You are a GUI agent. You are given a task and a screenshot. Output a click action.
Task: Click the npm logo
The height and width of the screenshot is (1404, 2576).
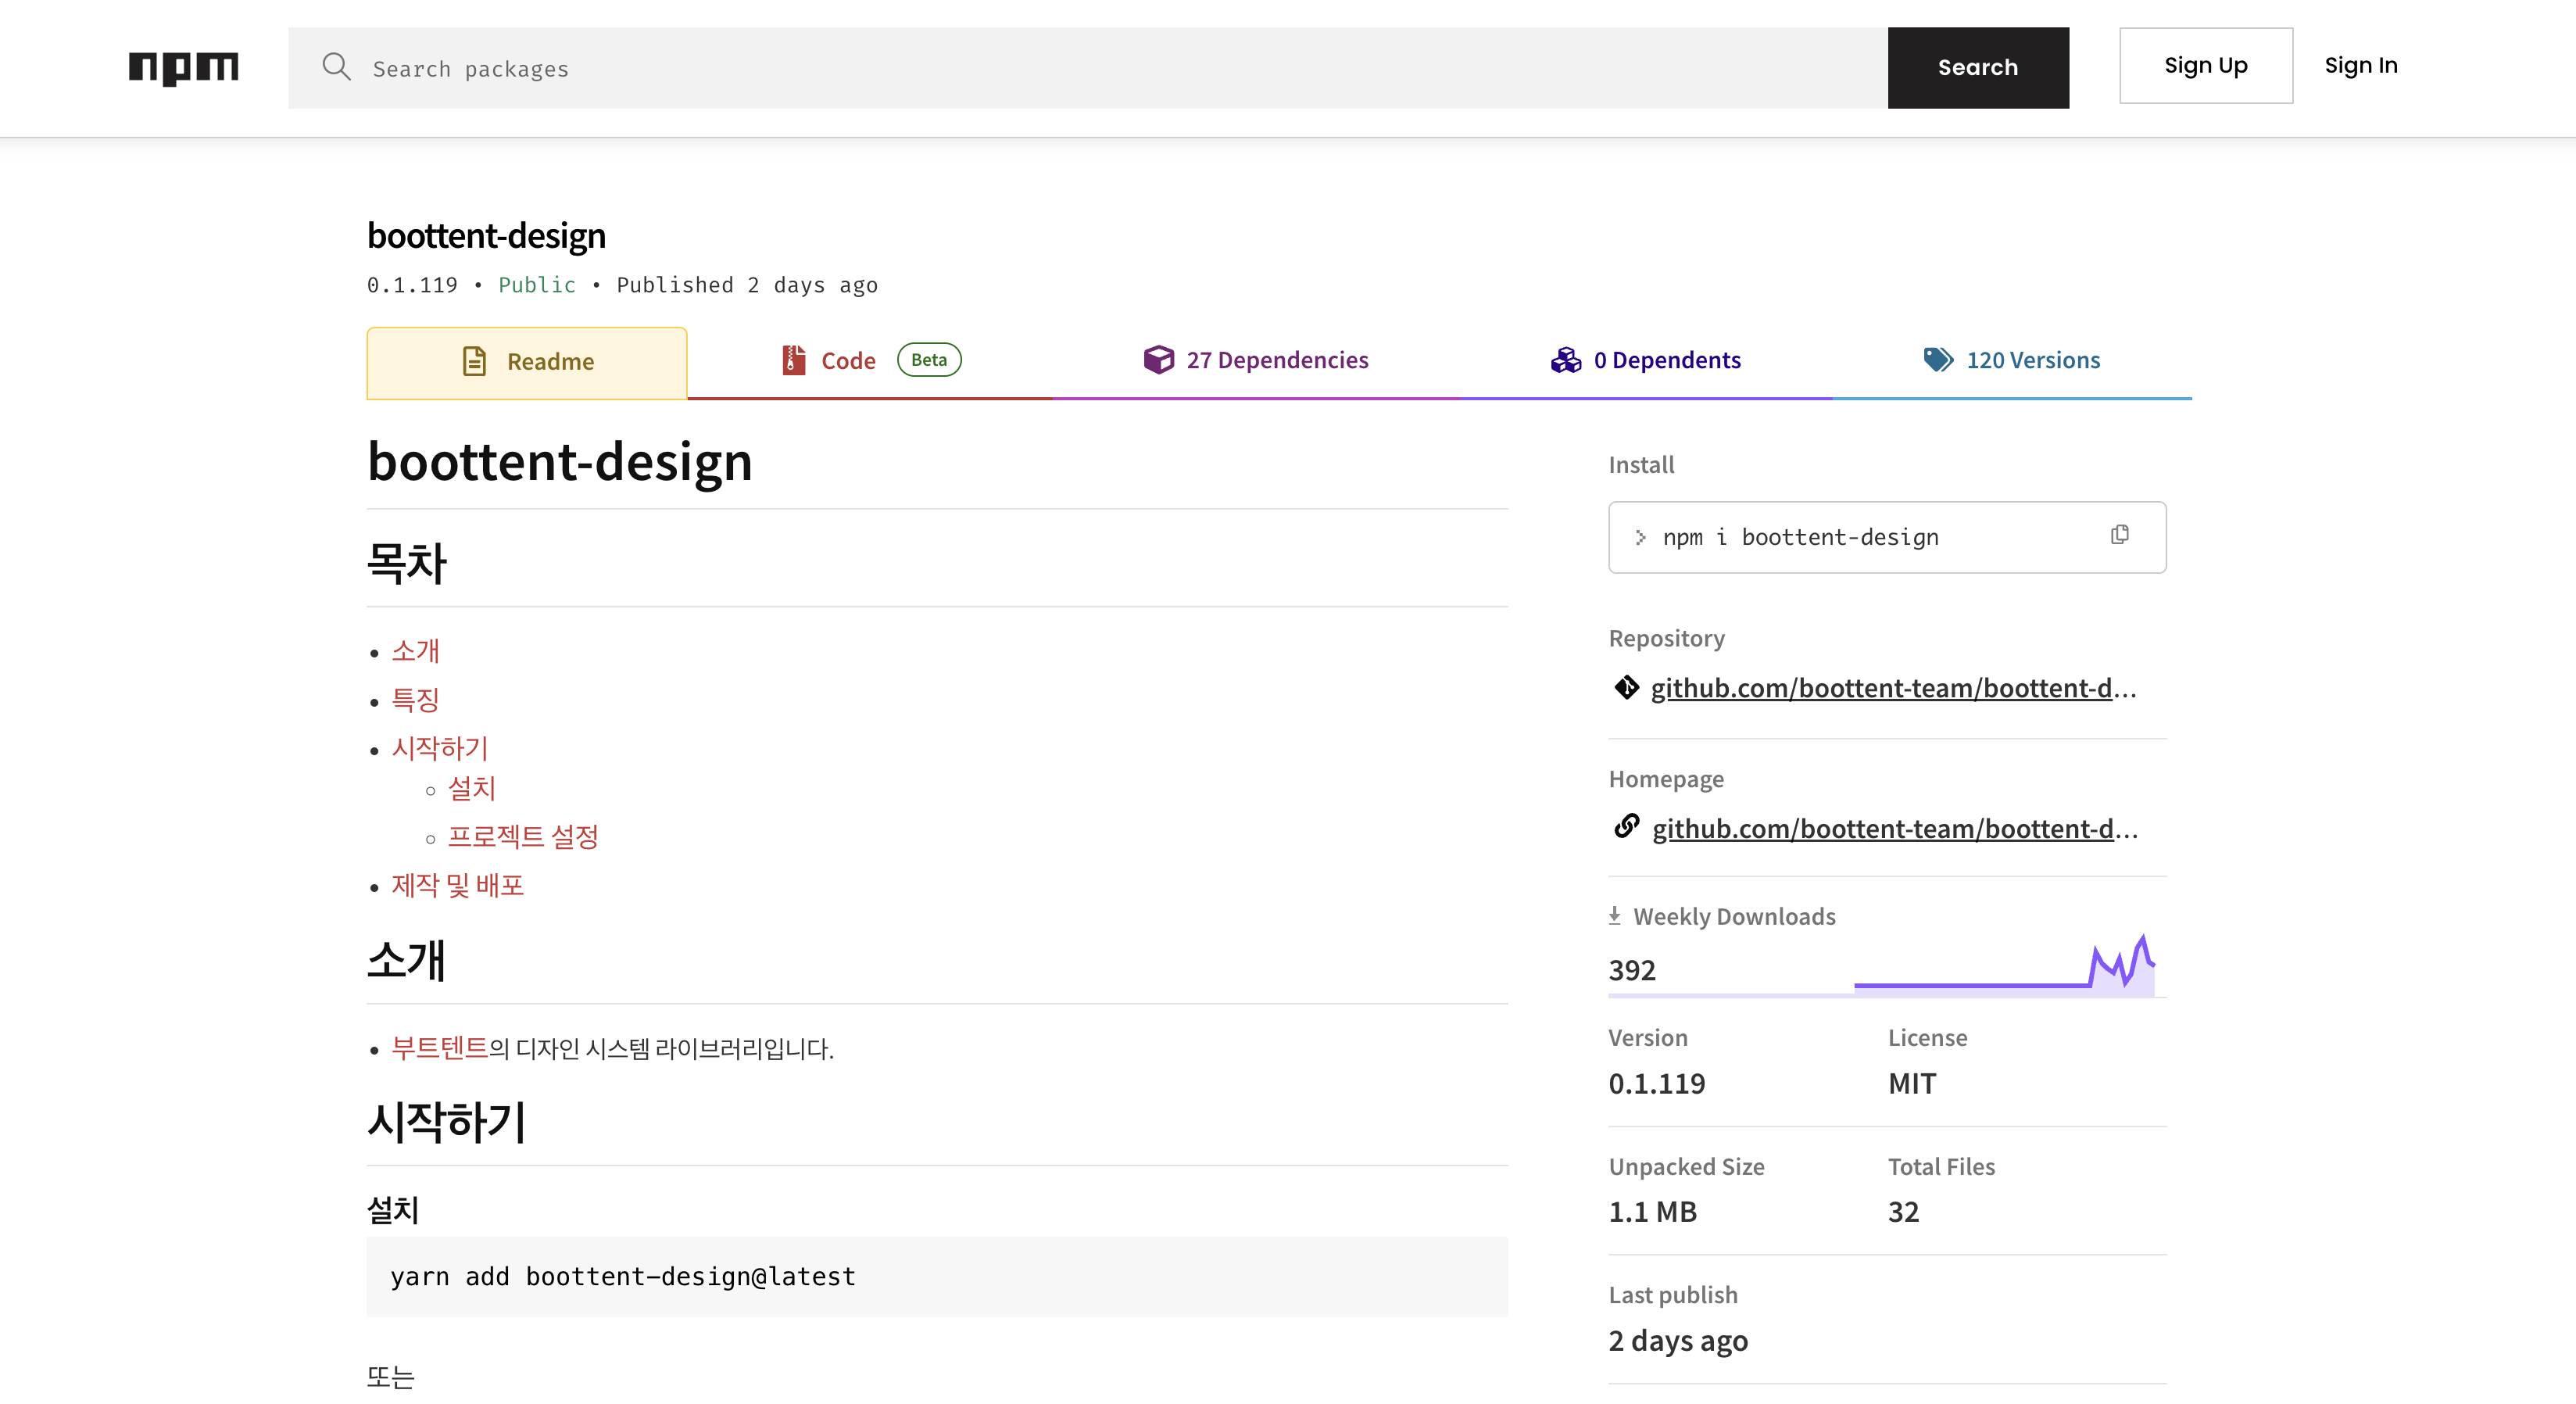tap(183, 67)
